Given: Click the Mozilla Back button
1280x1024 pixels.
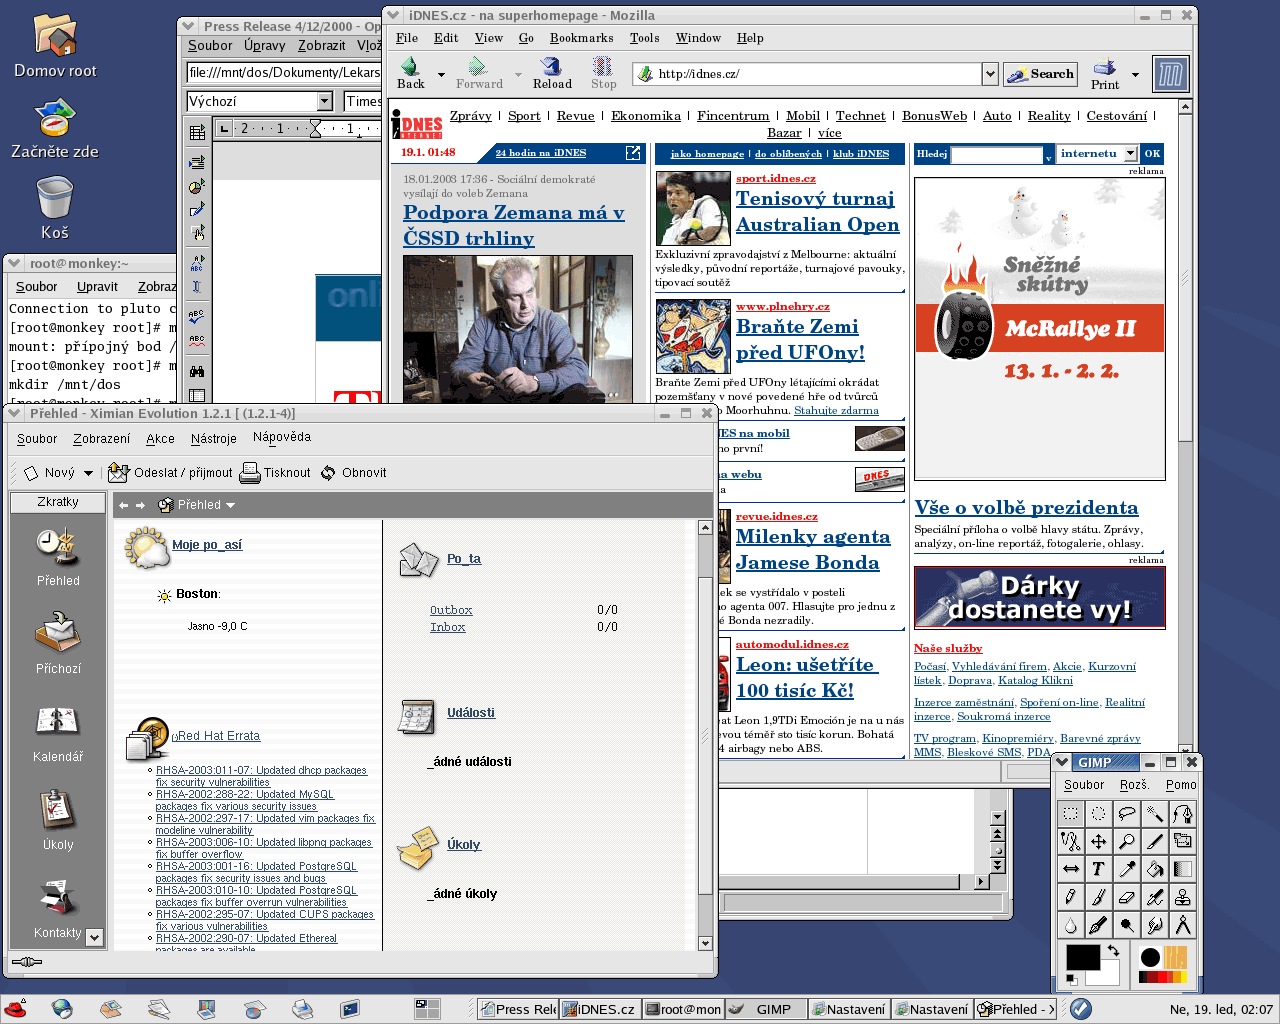Looking at the screenshot, I should coord(410,73).
